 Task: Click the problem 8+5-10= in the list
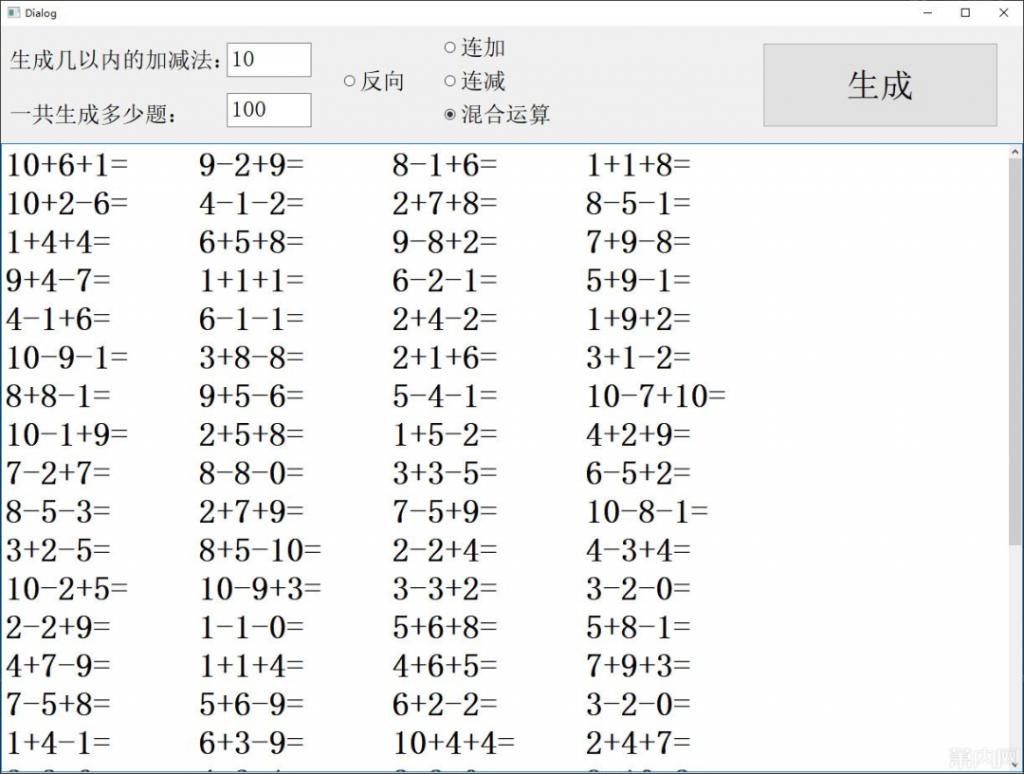pos(260,550)
